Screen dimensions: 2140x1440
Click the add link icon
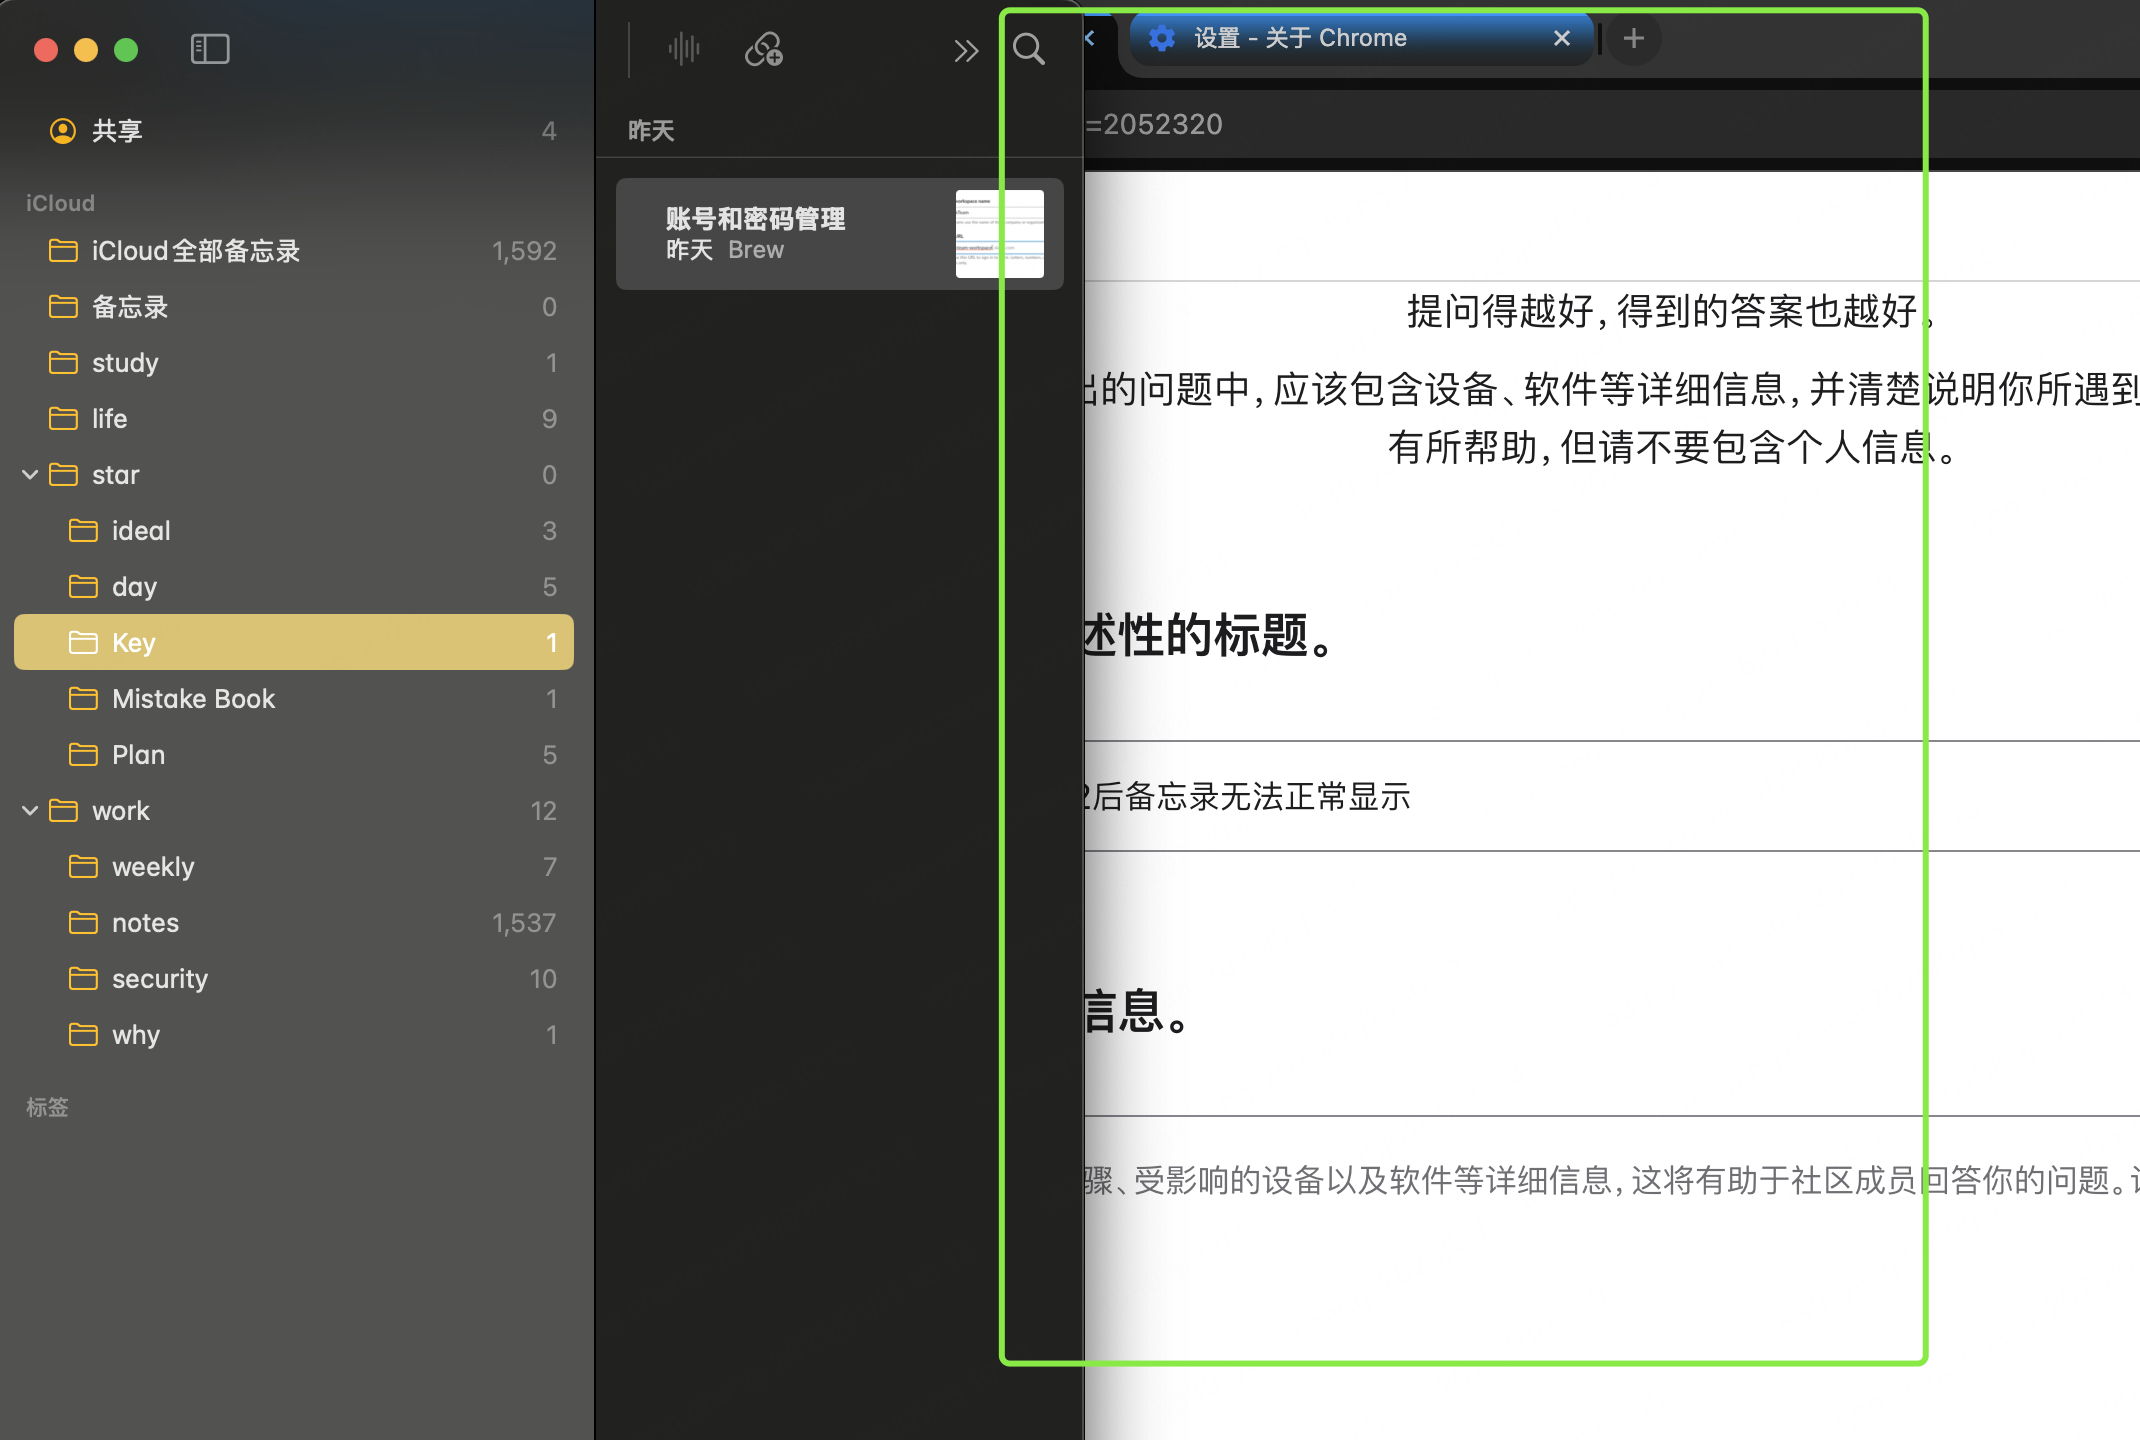point(764,49)
